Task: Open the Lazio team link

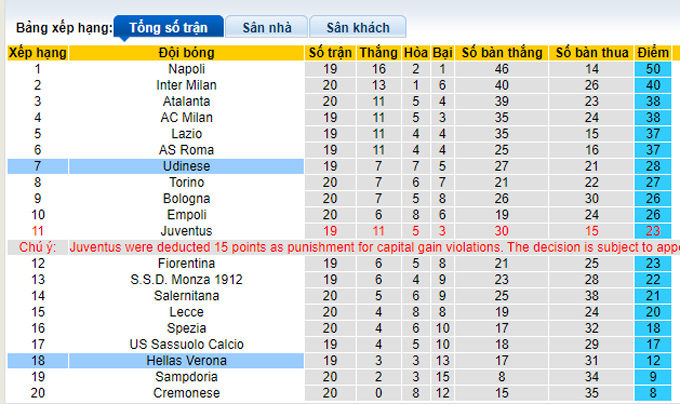Action: pyautogui.click(x=187, y=133)
